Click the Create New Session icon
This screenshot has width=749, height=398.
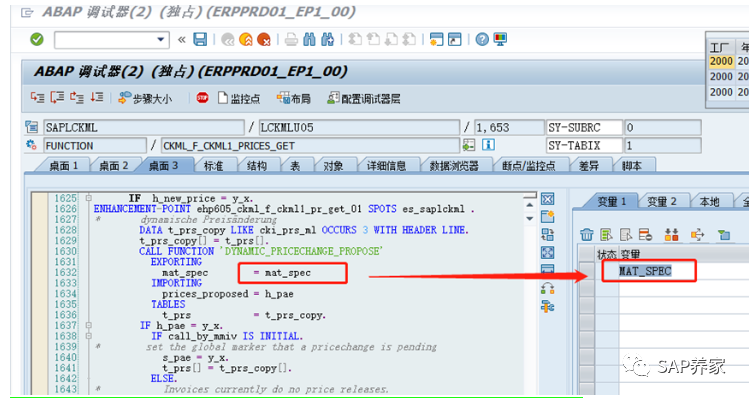click(x=436, y=39)
